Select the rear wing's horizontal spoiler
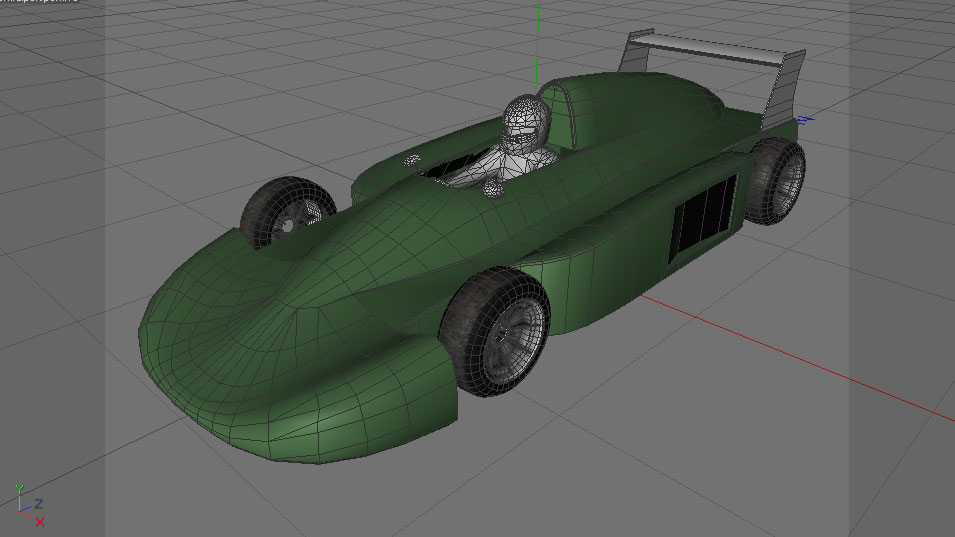This screenshot has height=537, width=955. click(x=711, y=46)
